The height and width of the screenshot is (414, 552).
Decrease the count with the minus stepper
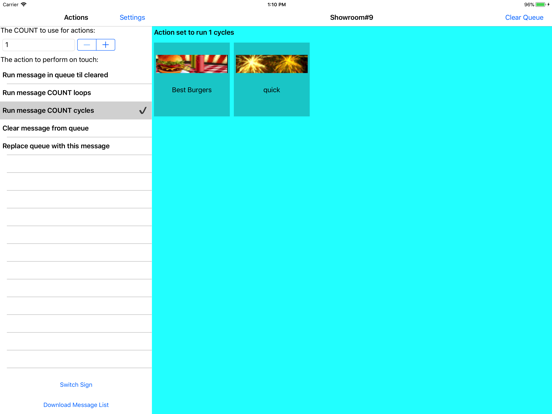pos(87,45)
